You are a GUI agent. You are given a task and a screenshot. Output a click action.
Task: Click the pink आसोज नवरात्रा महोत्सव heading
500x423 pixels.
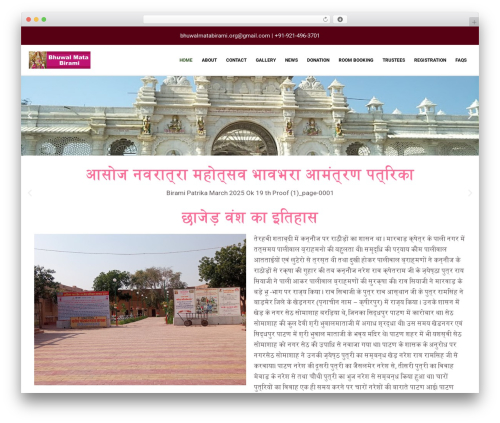click(x=250, y=175)
